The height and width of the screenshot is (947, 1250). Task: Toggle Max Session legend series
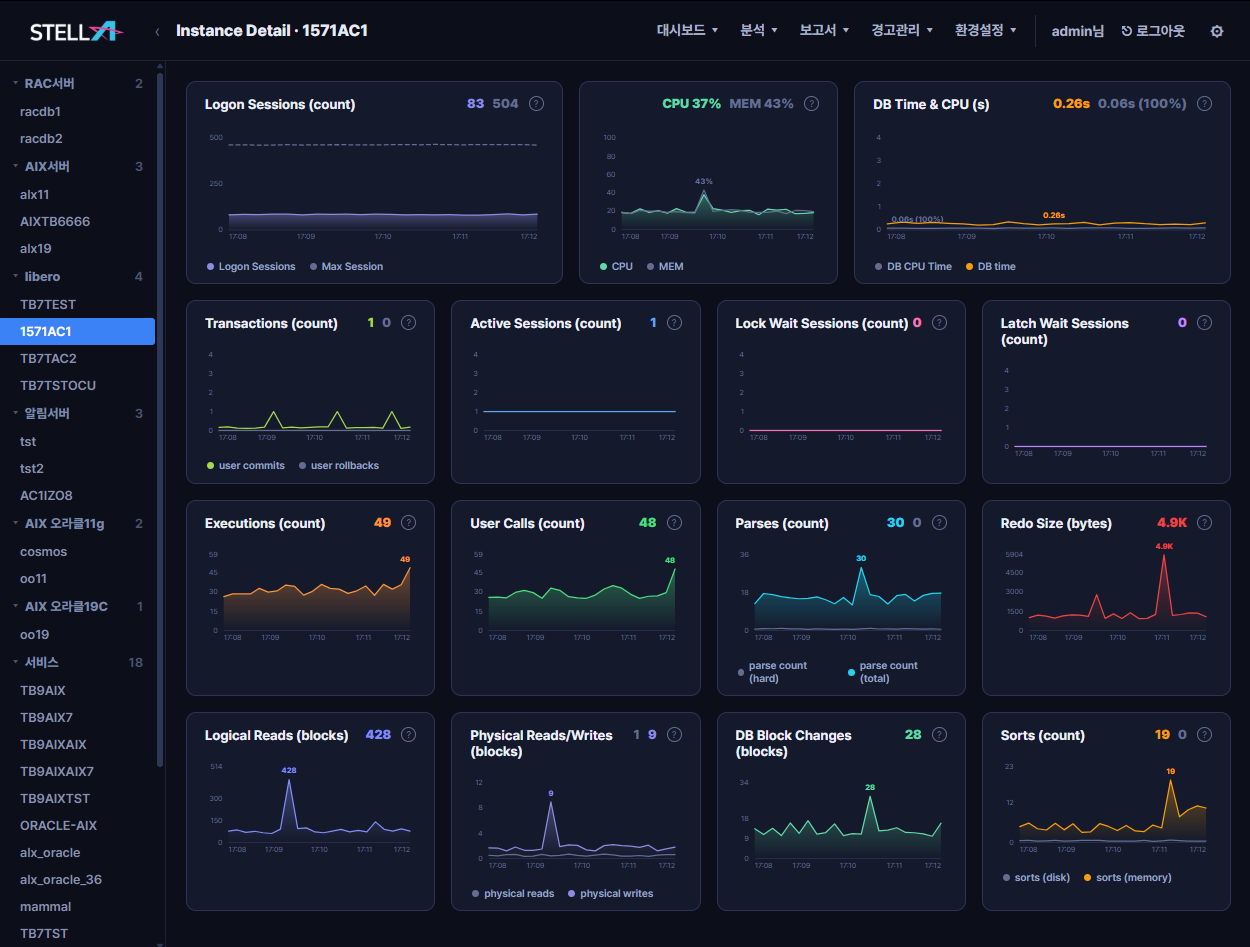(x=346, y=267)
